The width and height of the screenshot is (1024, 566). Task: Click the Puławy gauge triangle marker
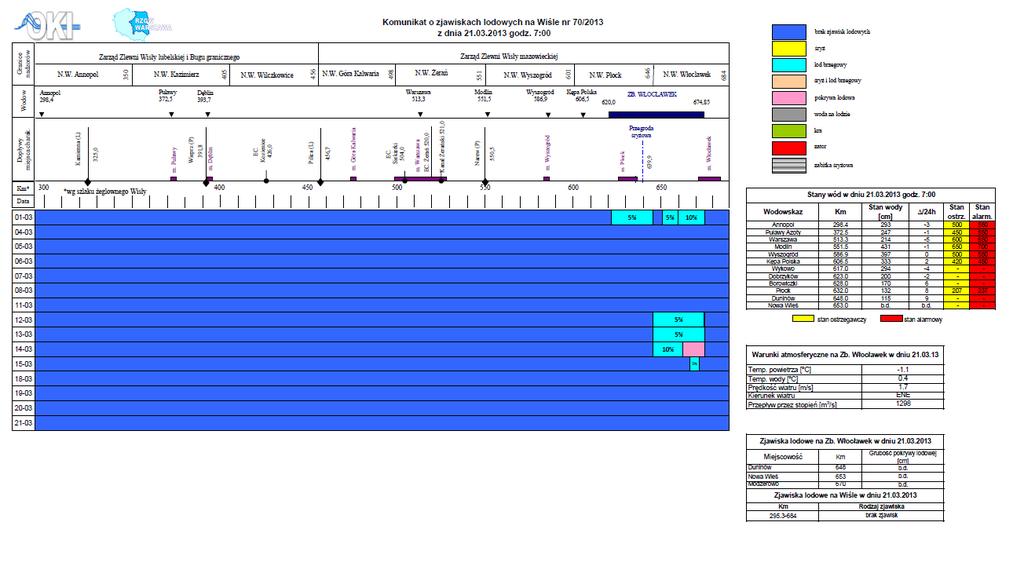coord(172,114)
